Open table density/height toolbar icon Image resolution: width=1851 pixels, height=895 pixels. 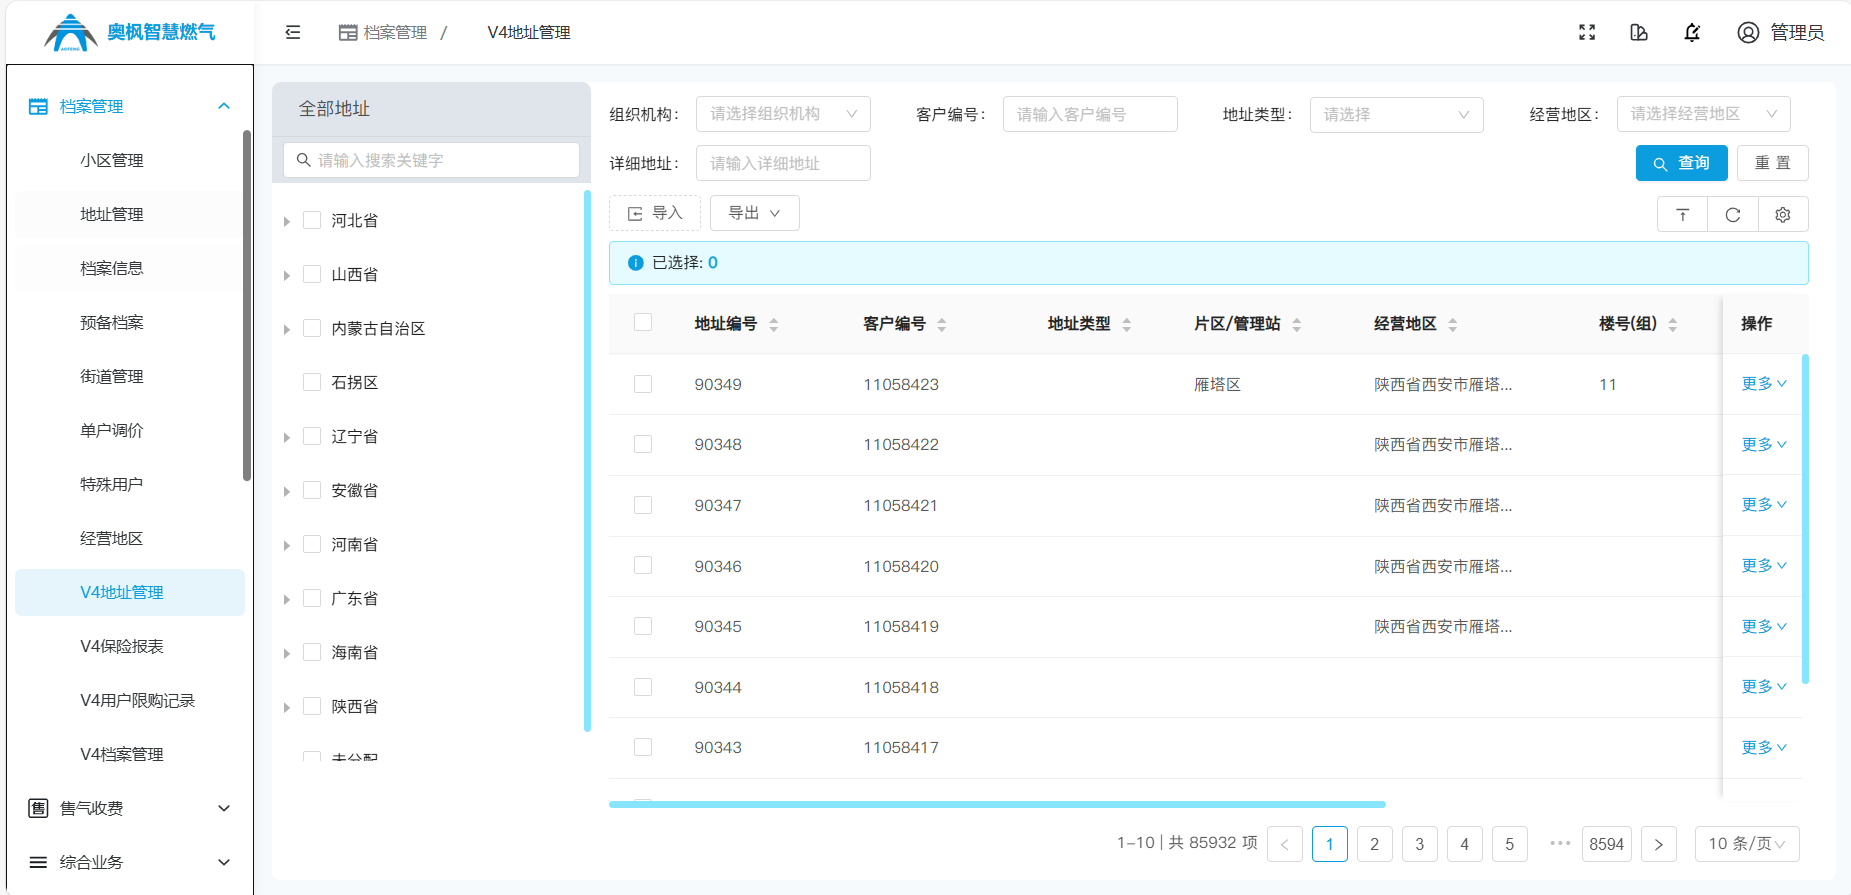click(1683, 214)
